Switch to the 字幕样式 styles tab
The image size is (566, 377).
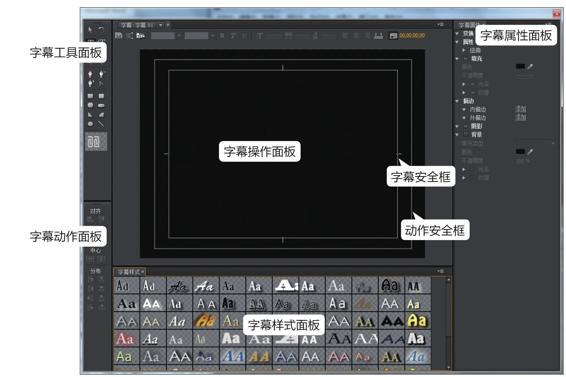click(x=130, y=272)
